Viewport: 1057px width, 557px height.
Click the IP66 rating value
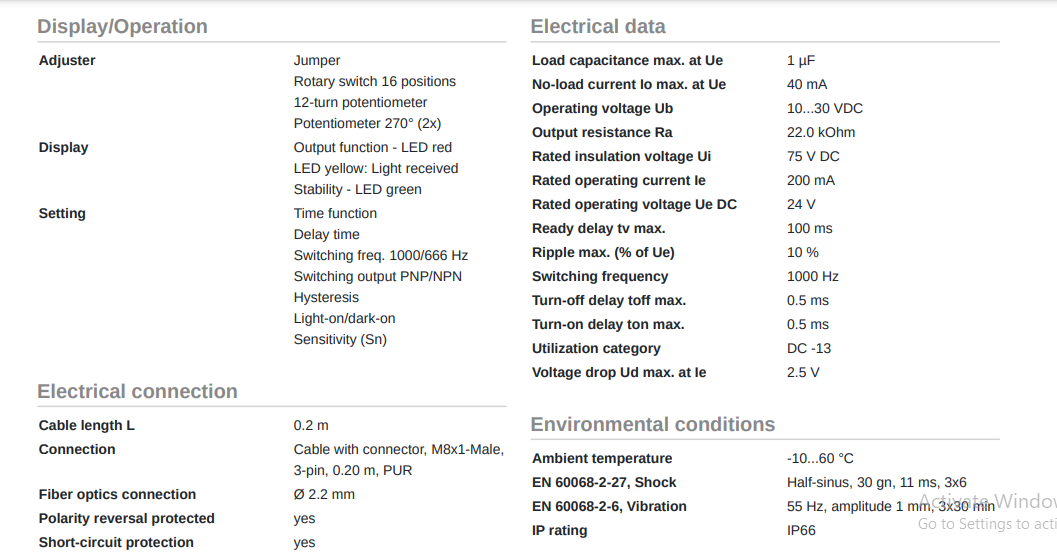click(x=801, y=531)
